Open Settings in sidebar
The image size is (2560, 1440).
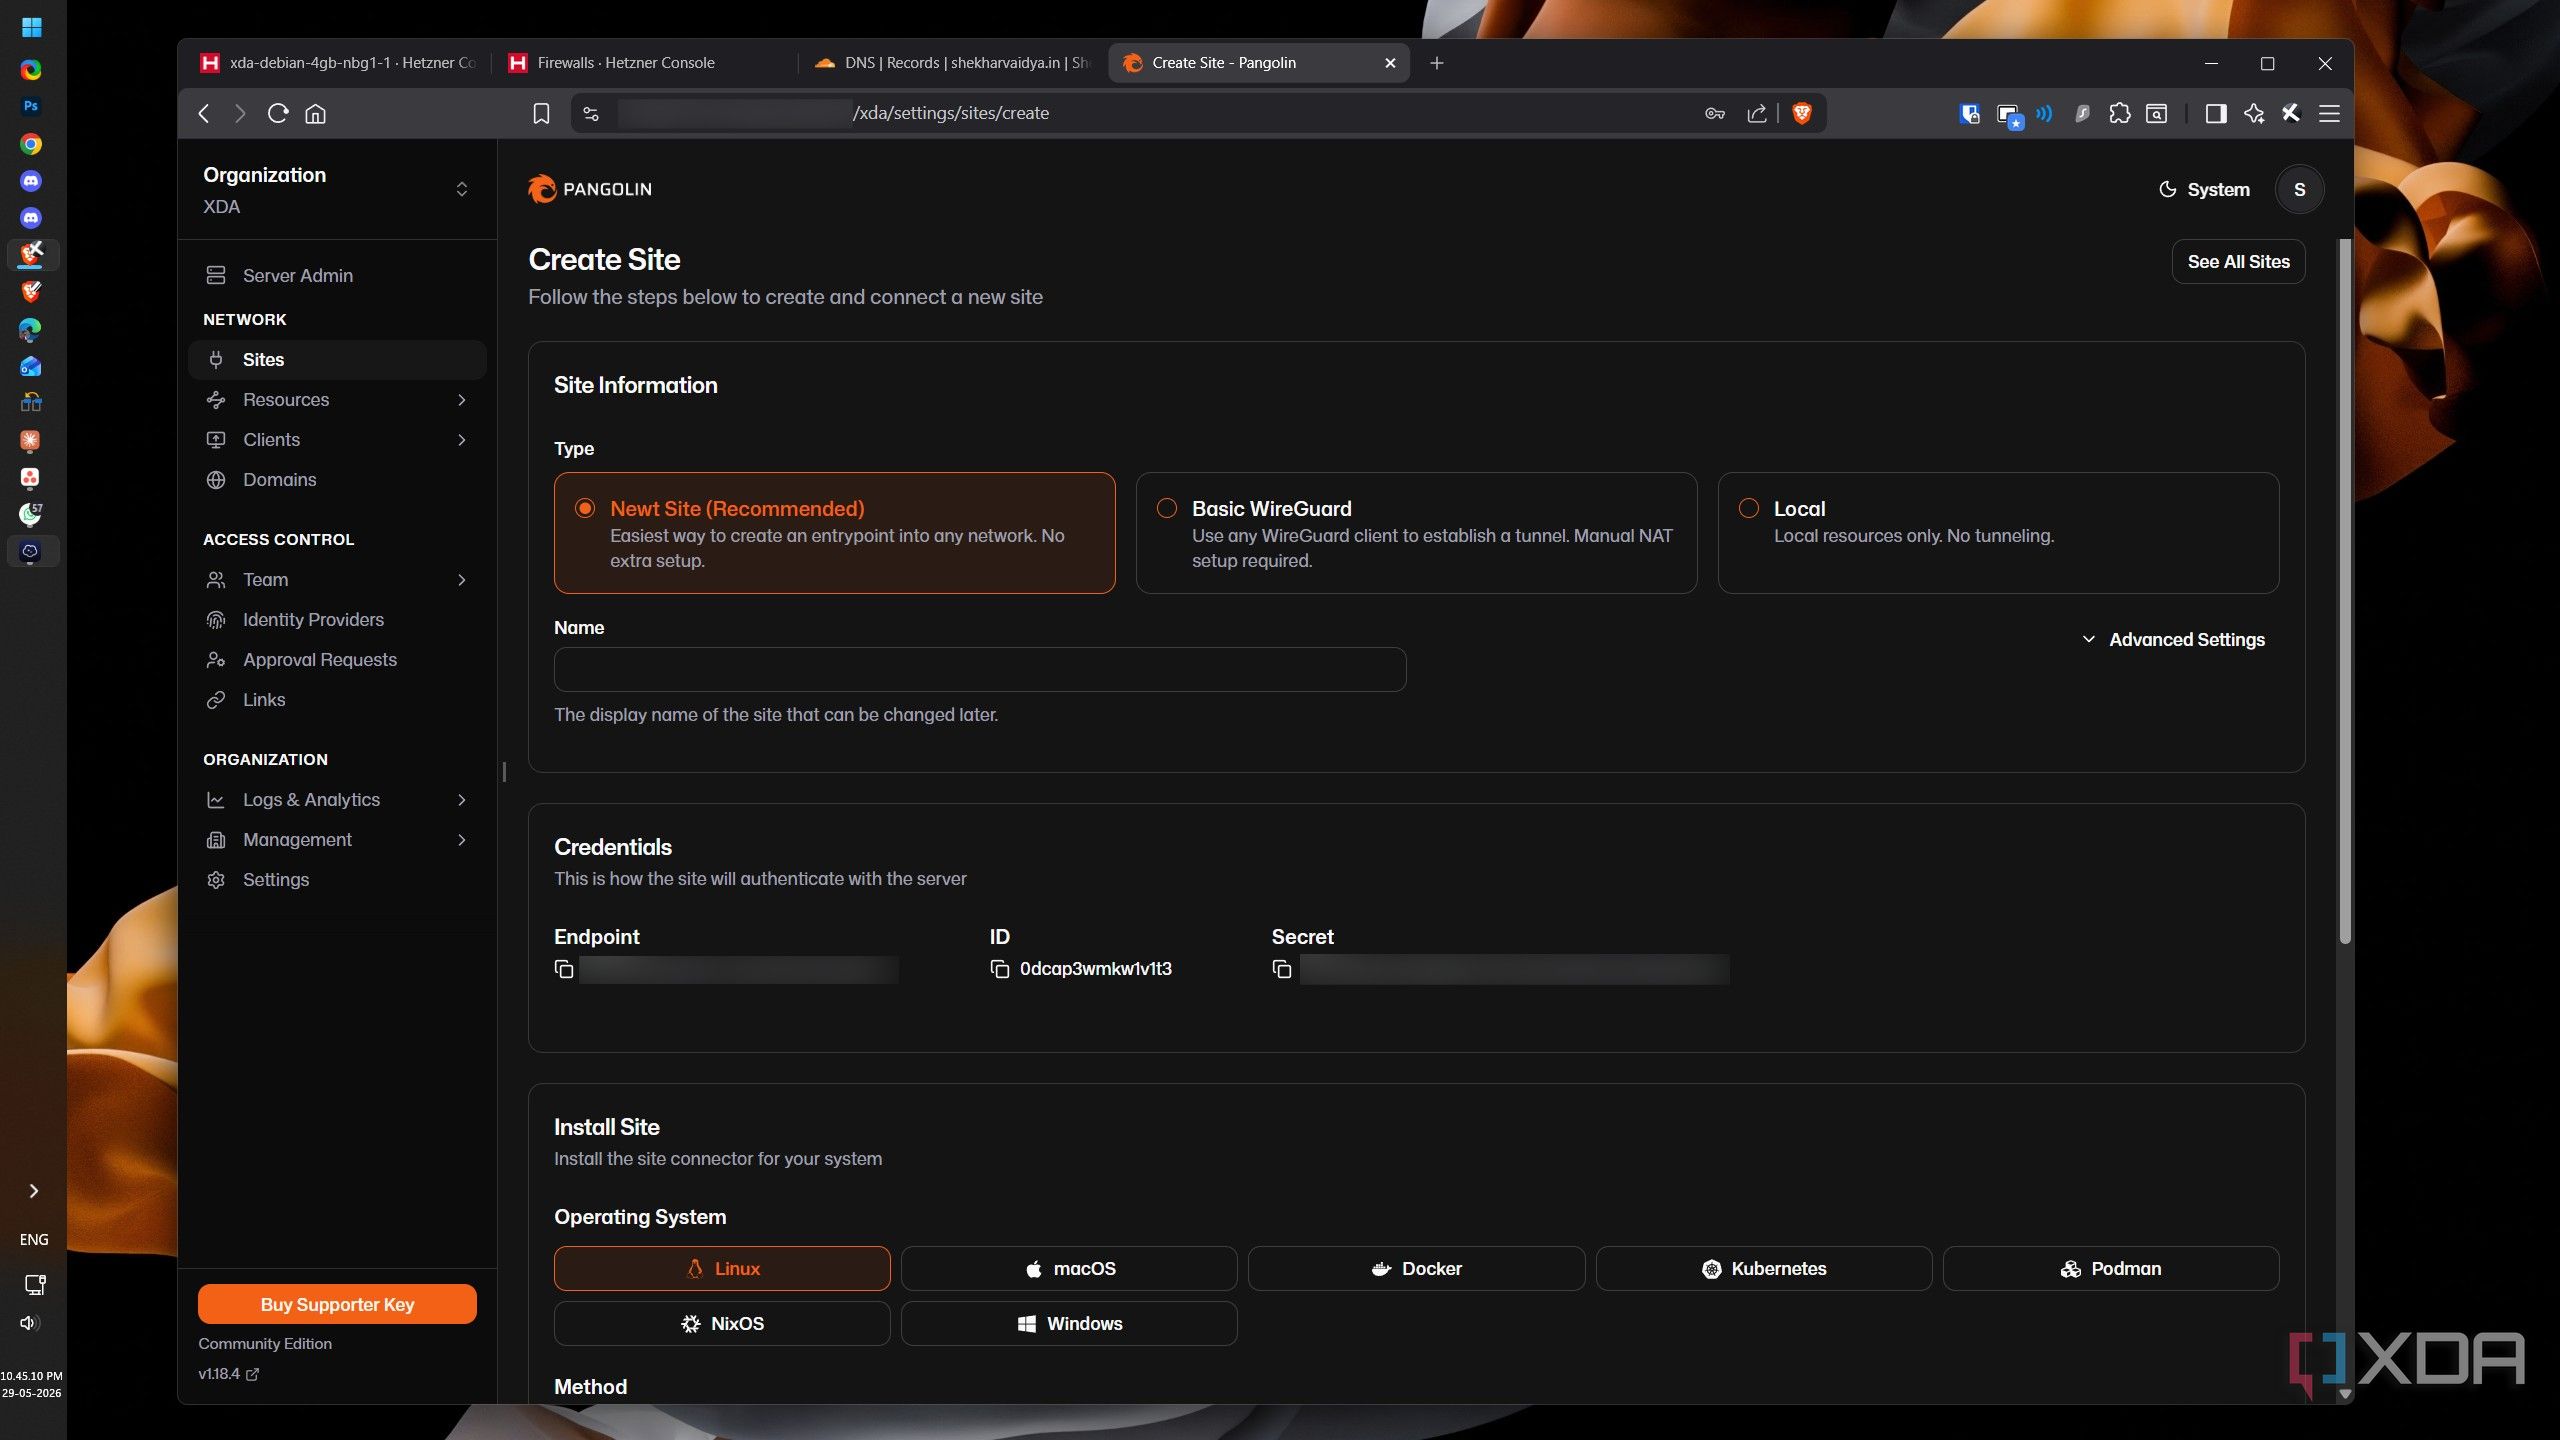(337, 880)
